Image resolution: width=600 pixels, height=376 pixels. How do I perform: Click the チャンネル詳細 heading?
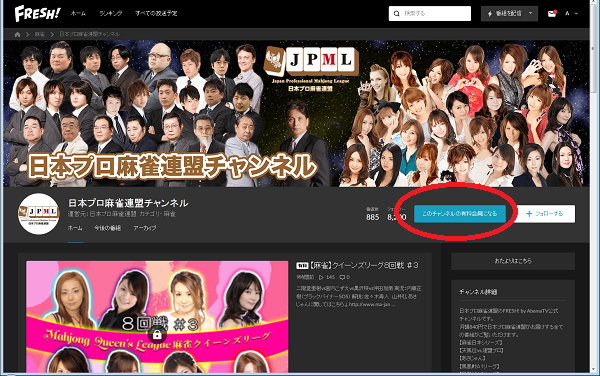478,292
